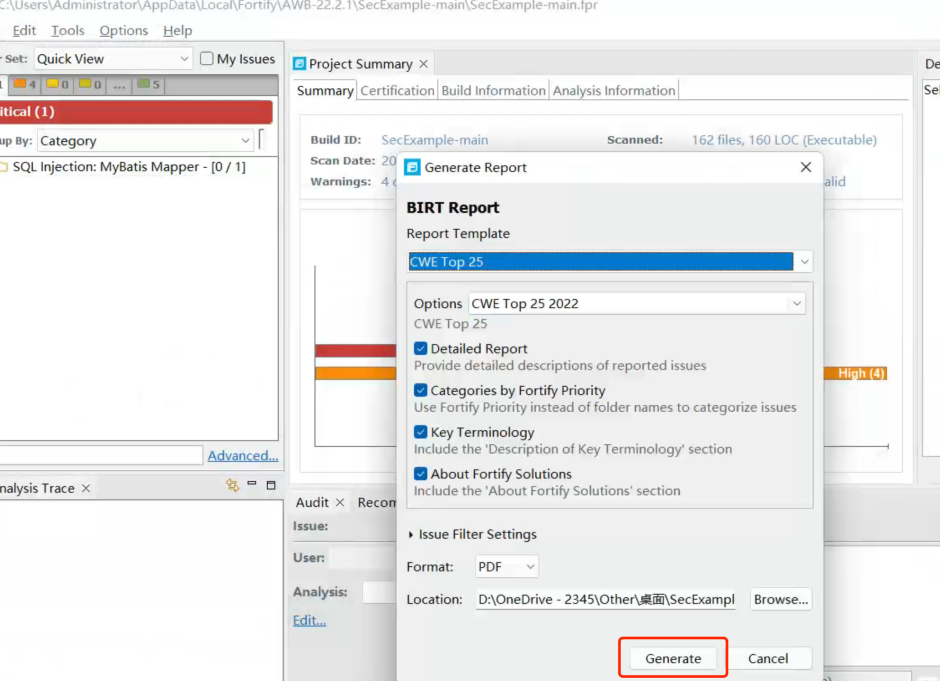Select the green folder tab showing 5
The height and width of the screenshot is (681, 940).
pyautogui.click(x=149, y=85)
